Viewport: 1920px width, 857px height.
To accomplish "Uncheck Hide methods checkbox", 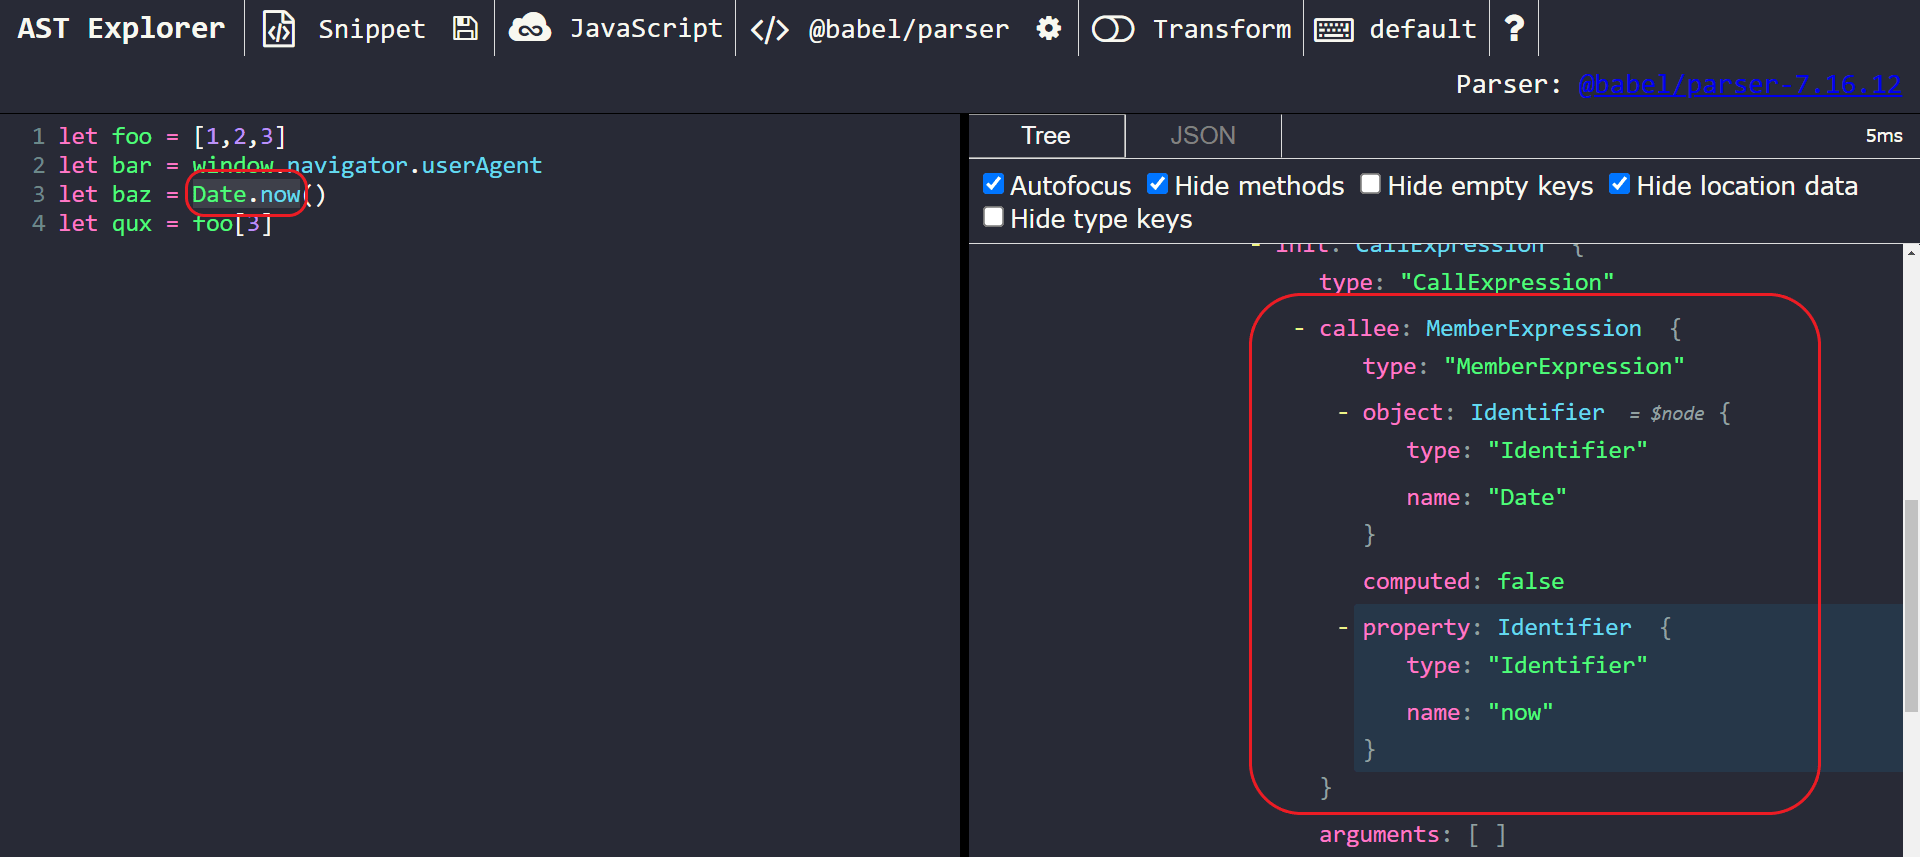I will click(1157, 184).
